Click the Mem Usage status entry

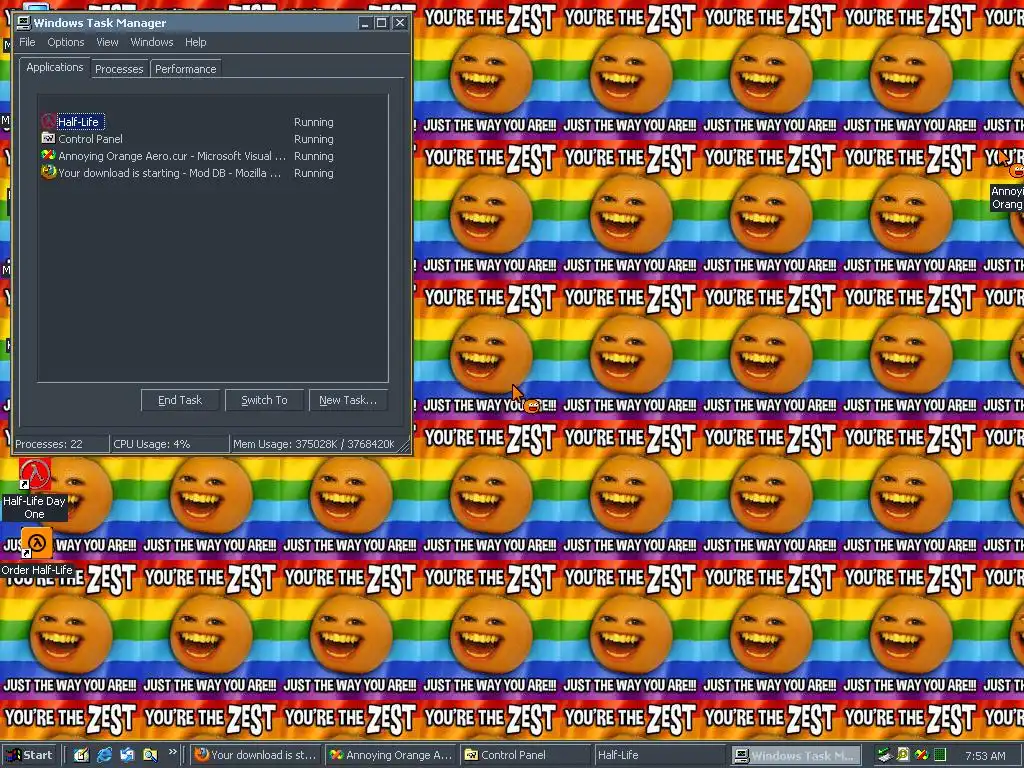coord(314,444)
